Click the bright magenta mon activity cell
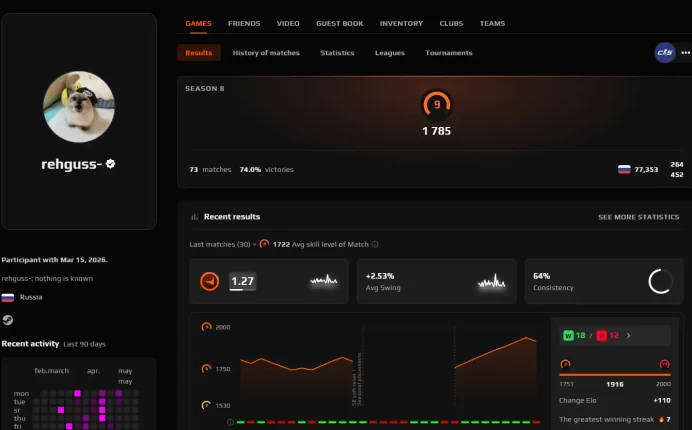The image size is (692, 430). (x=77, y=393)
